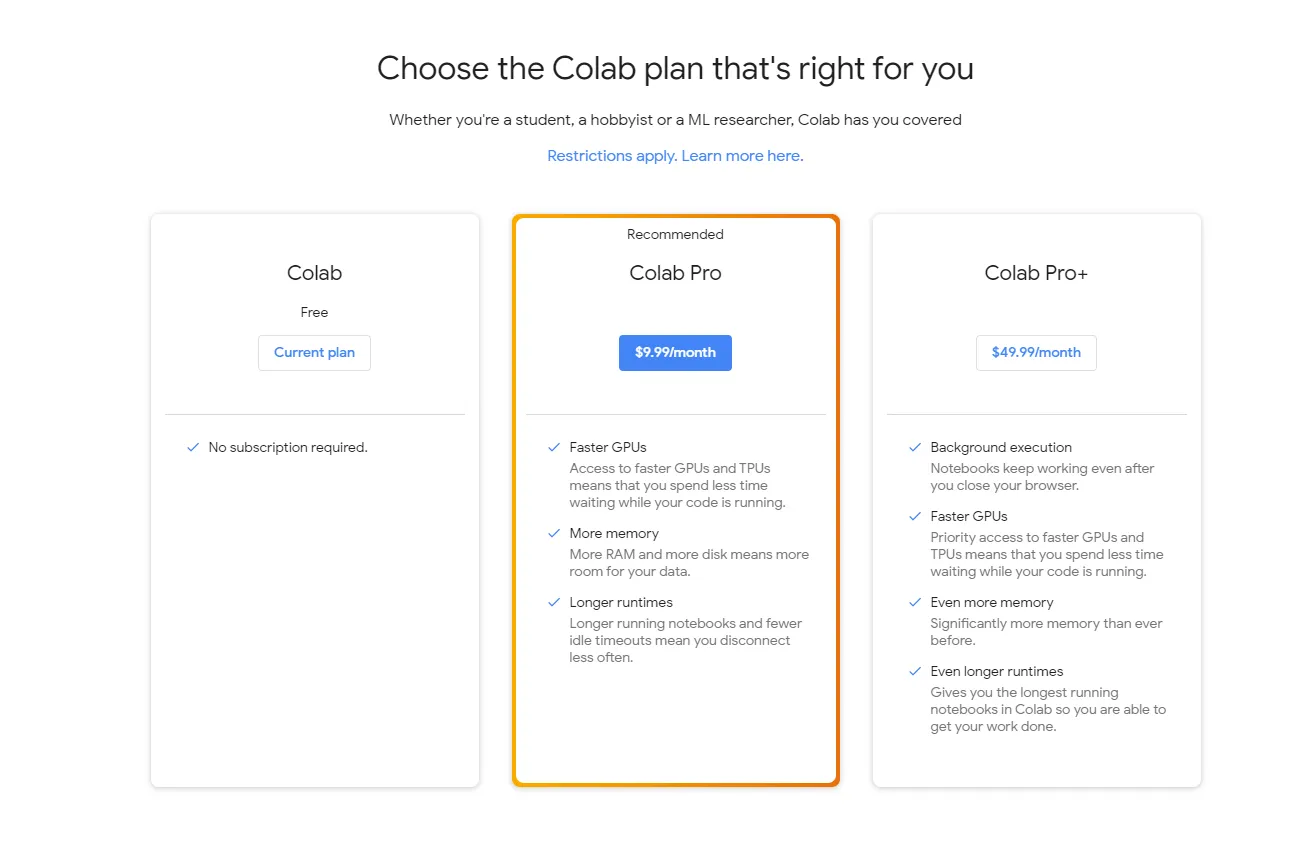Open the Restrictions apply Learn more link
This screenshot has width=1305, height=841.
pos(674,156)
